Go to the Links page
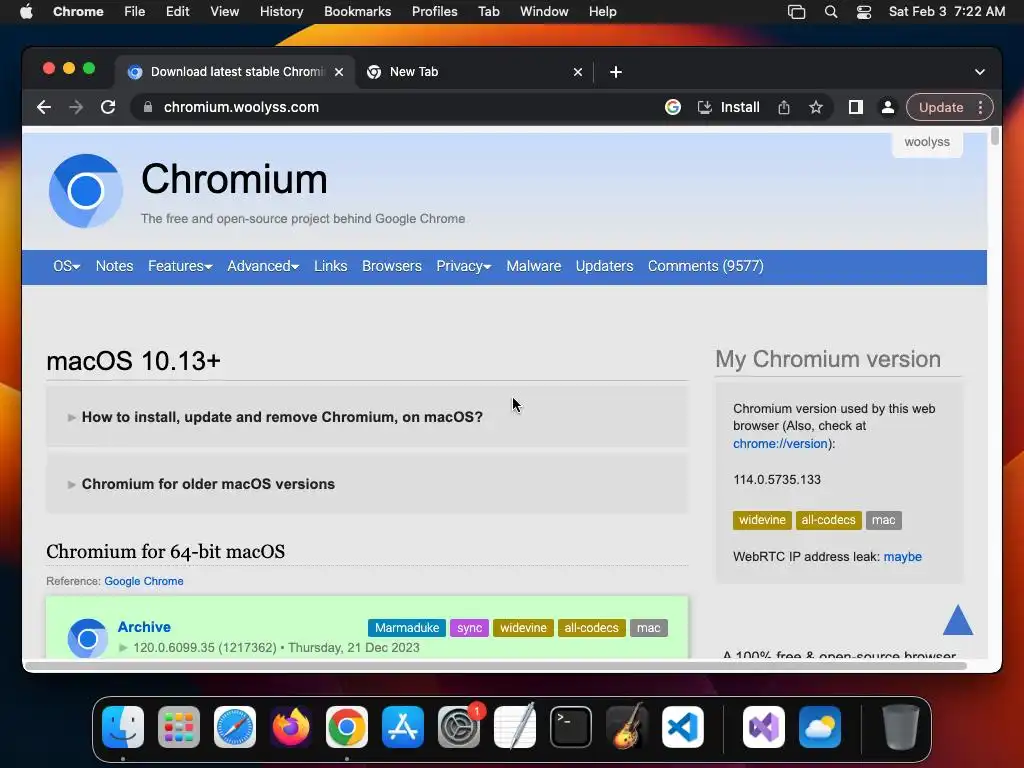Image resolution: width=1024 pixels, height=768 pixels. click(x=330, y=266)
